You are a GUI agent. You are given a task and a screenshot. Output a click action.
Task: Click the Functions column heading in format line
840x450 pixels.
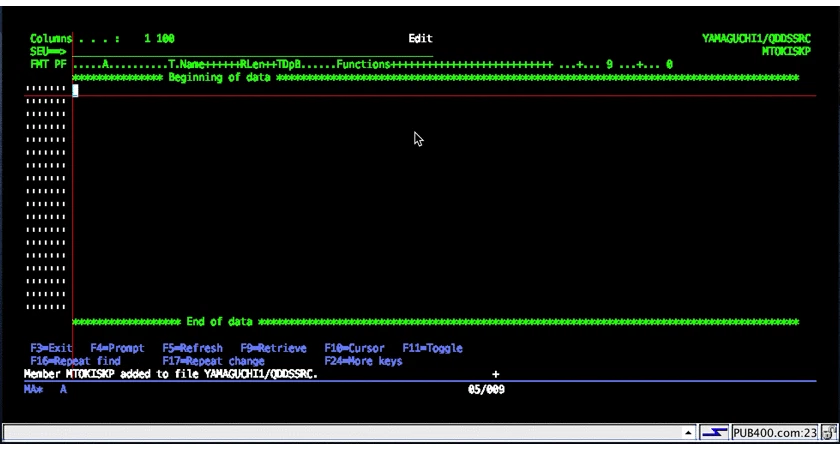pos(363,64)
